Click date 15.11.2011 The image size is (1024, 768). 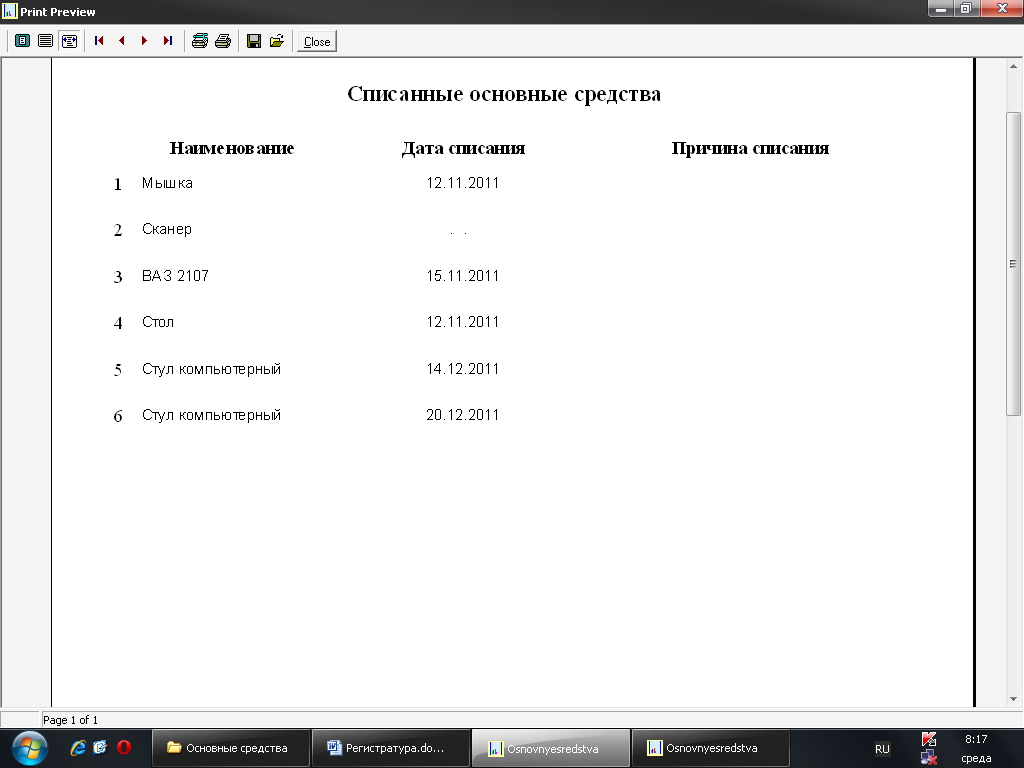tap(462, 276)
